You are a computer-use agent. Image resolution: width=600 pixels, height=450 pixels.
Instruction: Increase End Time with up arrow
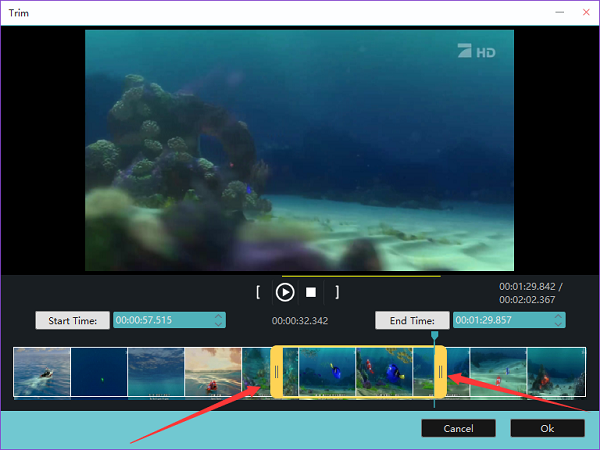(x=558, y=316)
